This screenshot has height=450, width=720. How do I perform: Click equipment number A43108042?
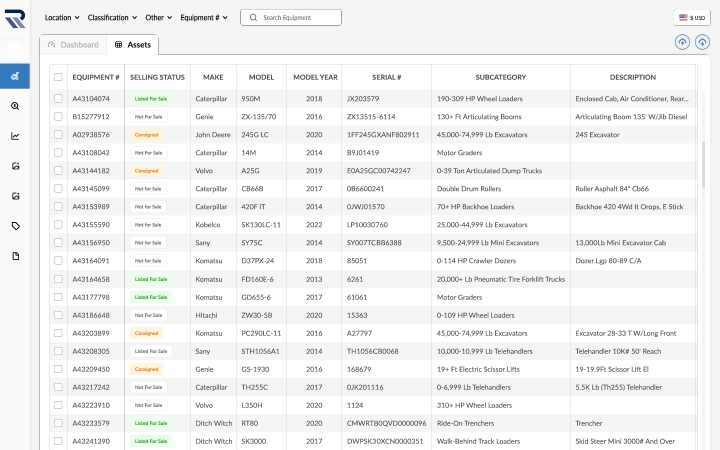(x=91, y=152)
